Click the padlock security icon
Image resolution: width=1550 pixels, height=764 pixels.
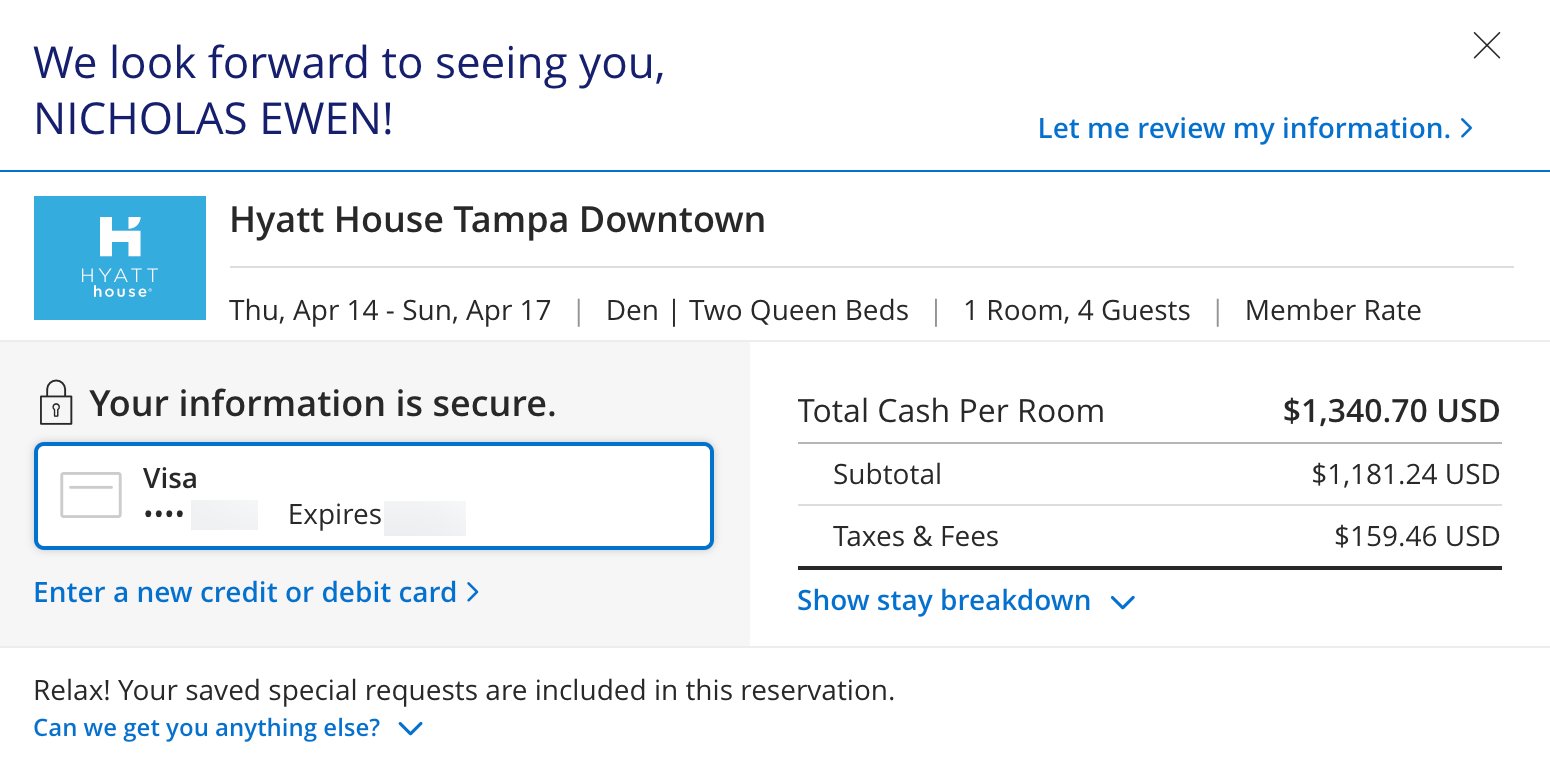click(x=56, y=402)
